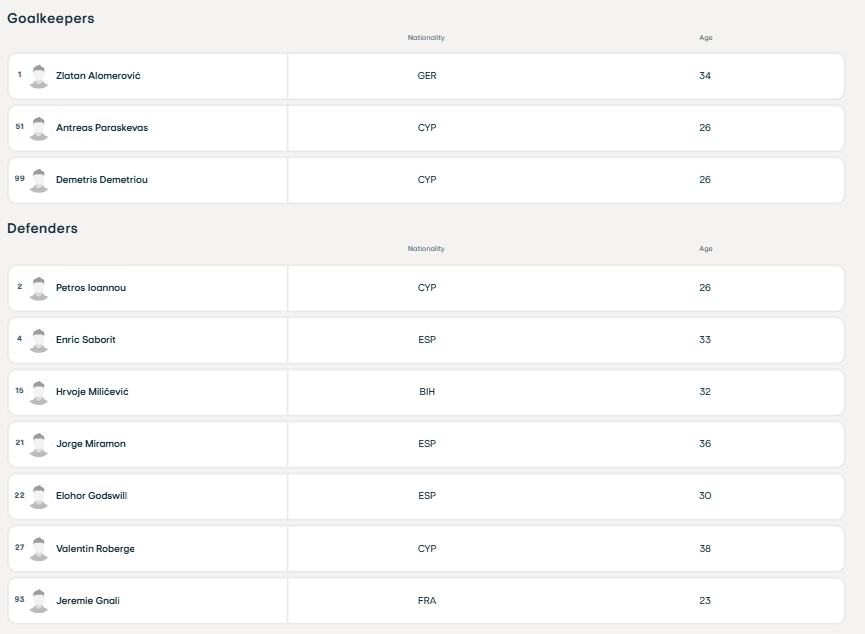The image size is (865, 634).
Task: Open Enric Saborit's player page
Action: [86, 340]
